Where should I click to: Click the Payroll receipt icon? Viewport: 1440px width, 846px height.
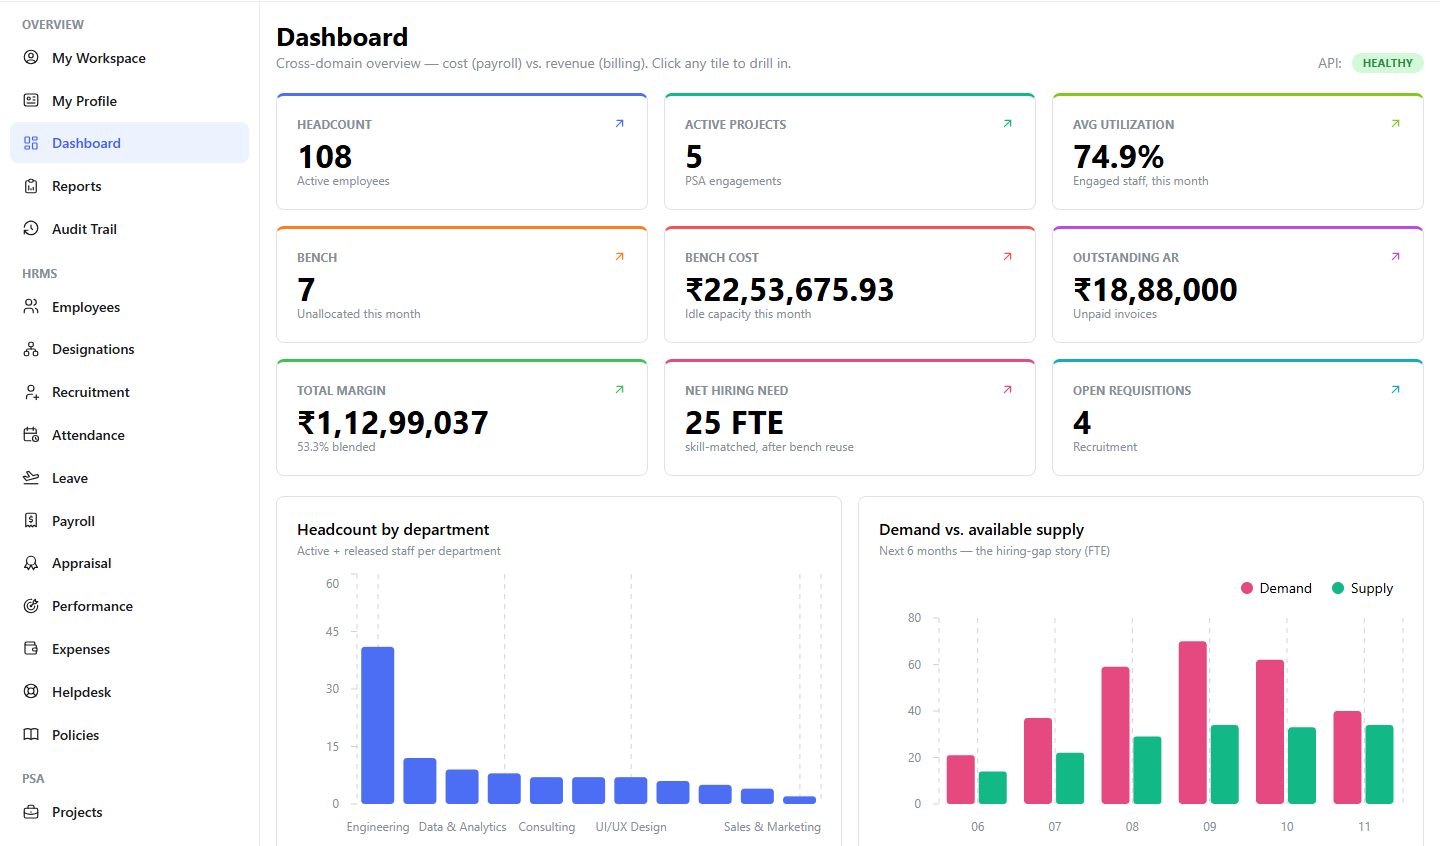click(x=31, y=521)
